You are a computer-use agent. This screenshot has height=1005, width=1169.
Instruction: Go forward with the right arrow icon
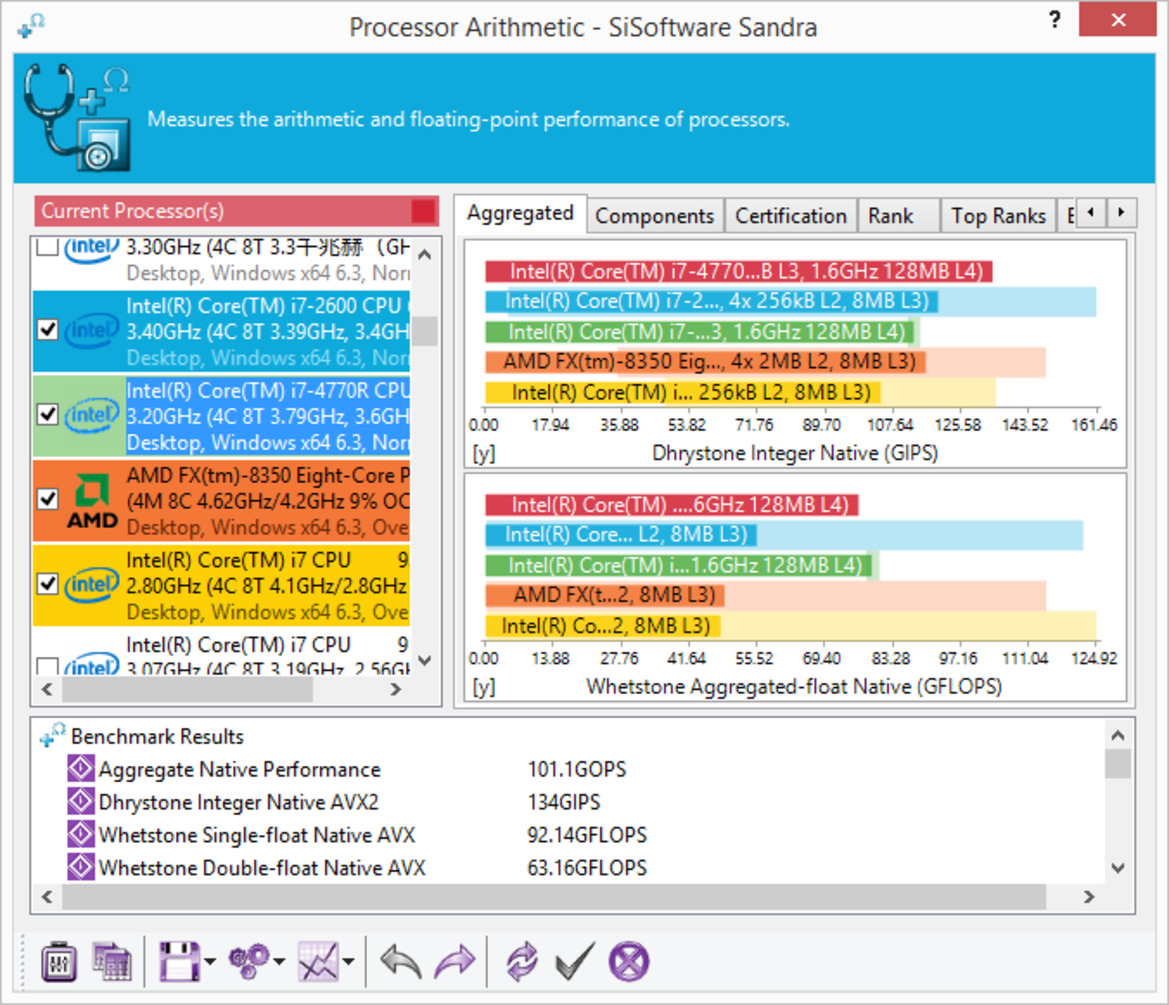[x=455, y=962]
